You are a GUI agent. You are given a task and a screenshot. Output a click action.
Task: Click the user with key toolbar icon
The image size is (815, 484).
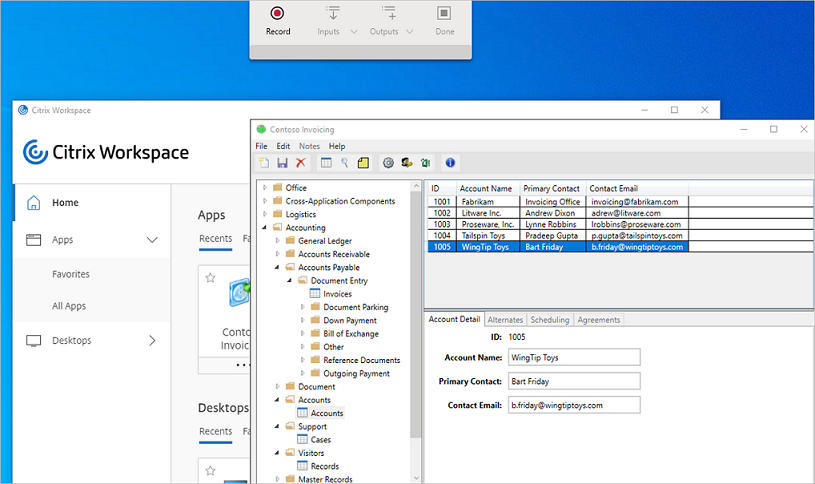406,163
